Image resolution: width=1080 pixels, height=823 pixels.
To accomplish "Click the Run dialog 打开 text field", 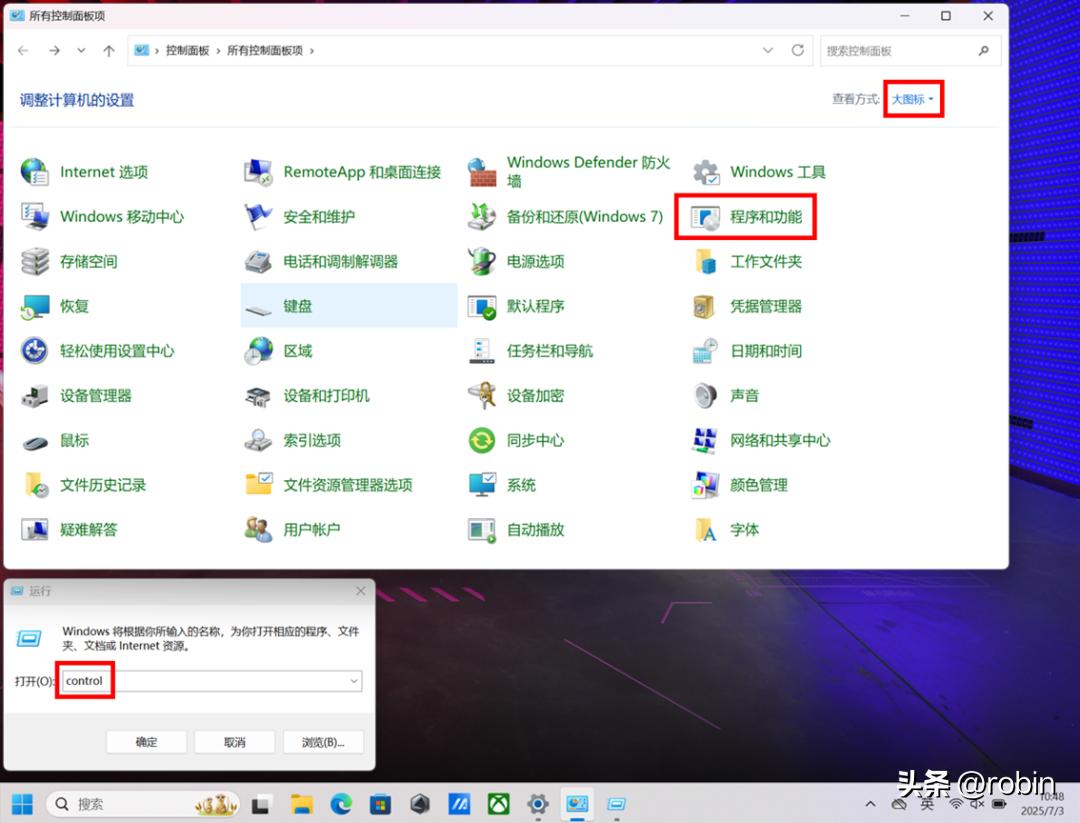I will (211, 681).
